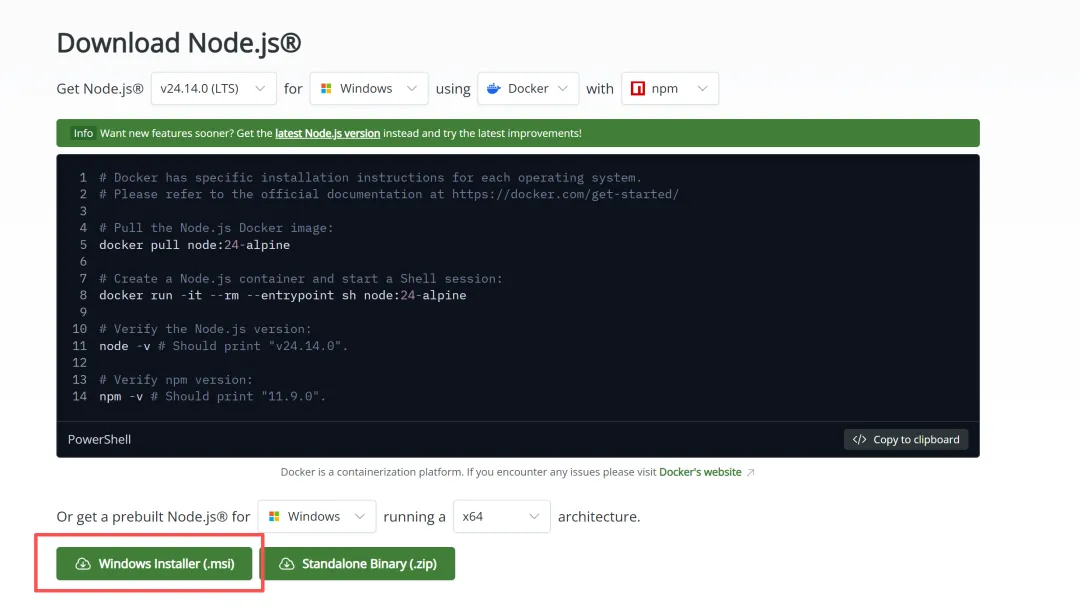Image resolution: width=1080 pixels, height=610 pixels.
Task: Click the code brackets icon on Copy to clipboard
Action: coord(860,439)
